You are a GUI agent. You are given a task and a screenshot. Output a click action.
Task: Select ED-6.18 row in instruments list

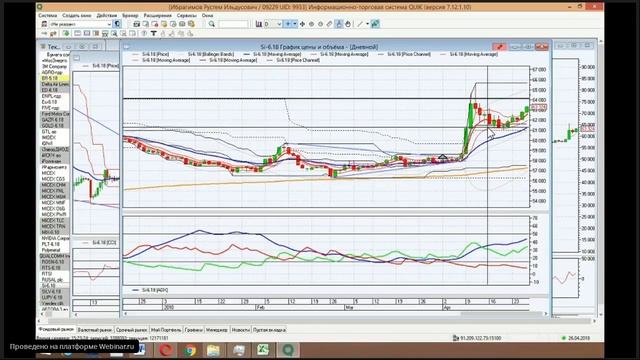click(x=55, y=90)
